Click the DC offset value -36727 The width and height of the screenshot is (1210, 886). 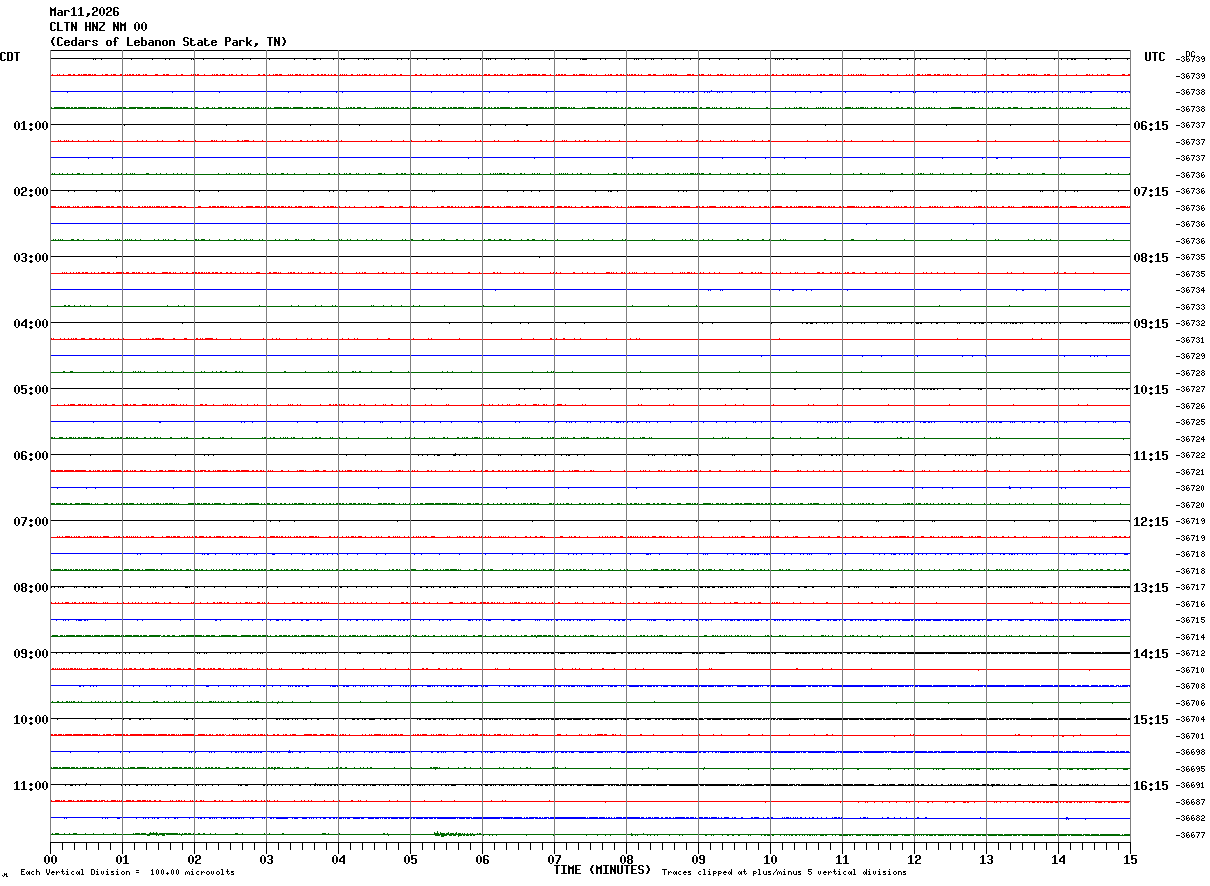pos(1191,390)
